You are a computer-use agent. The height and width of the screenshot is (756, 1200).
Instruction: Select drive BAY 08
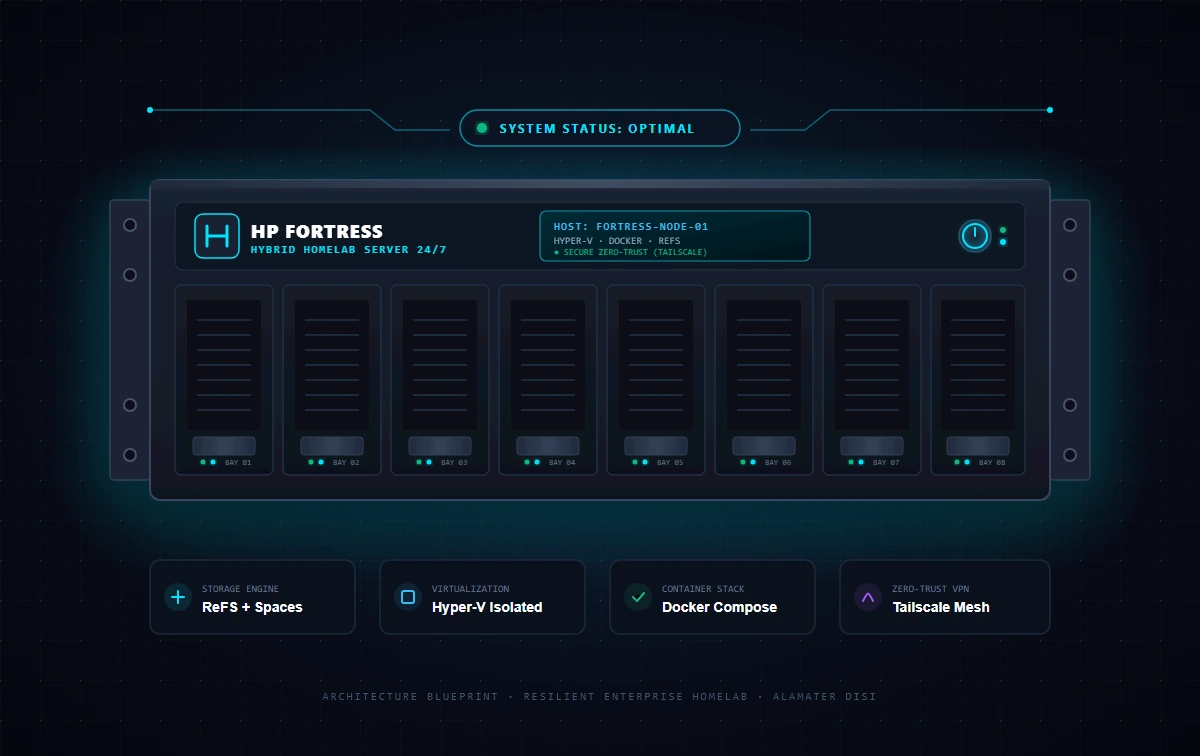(978, 380)
